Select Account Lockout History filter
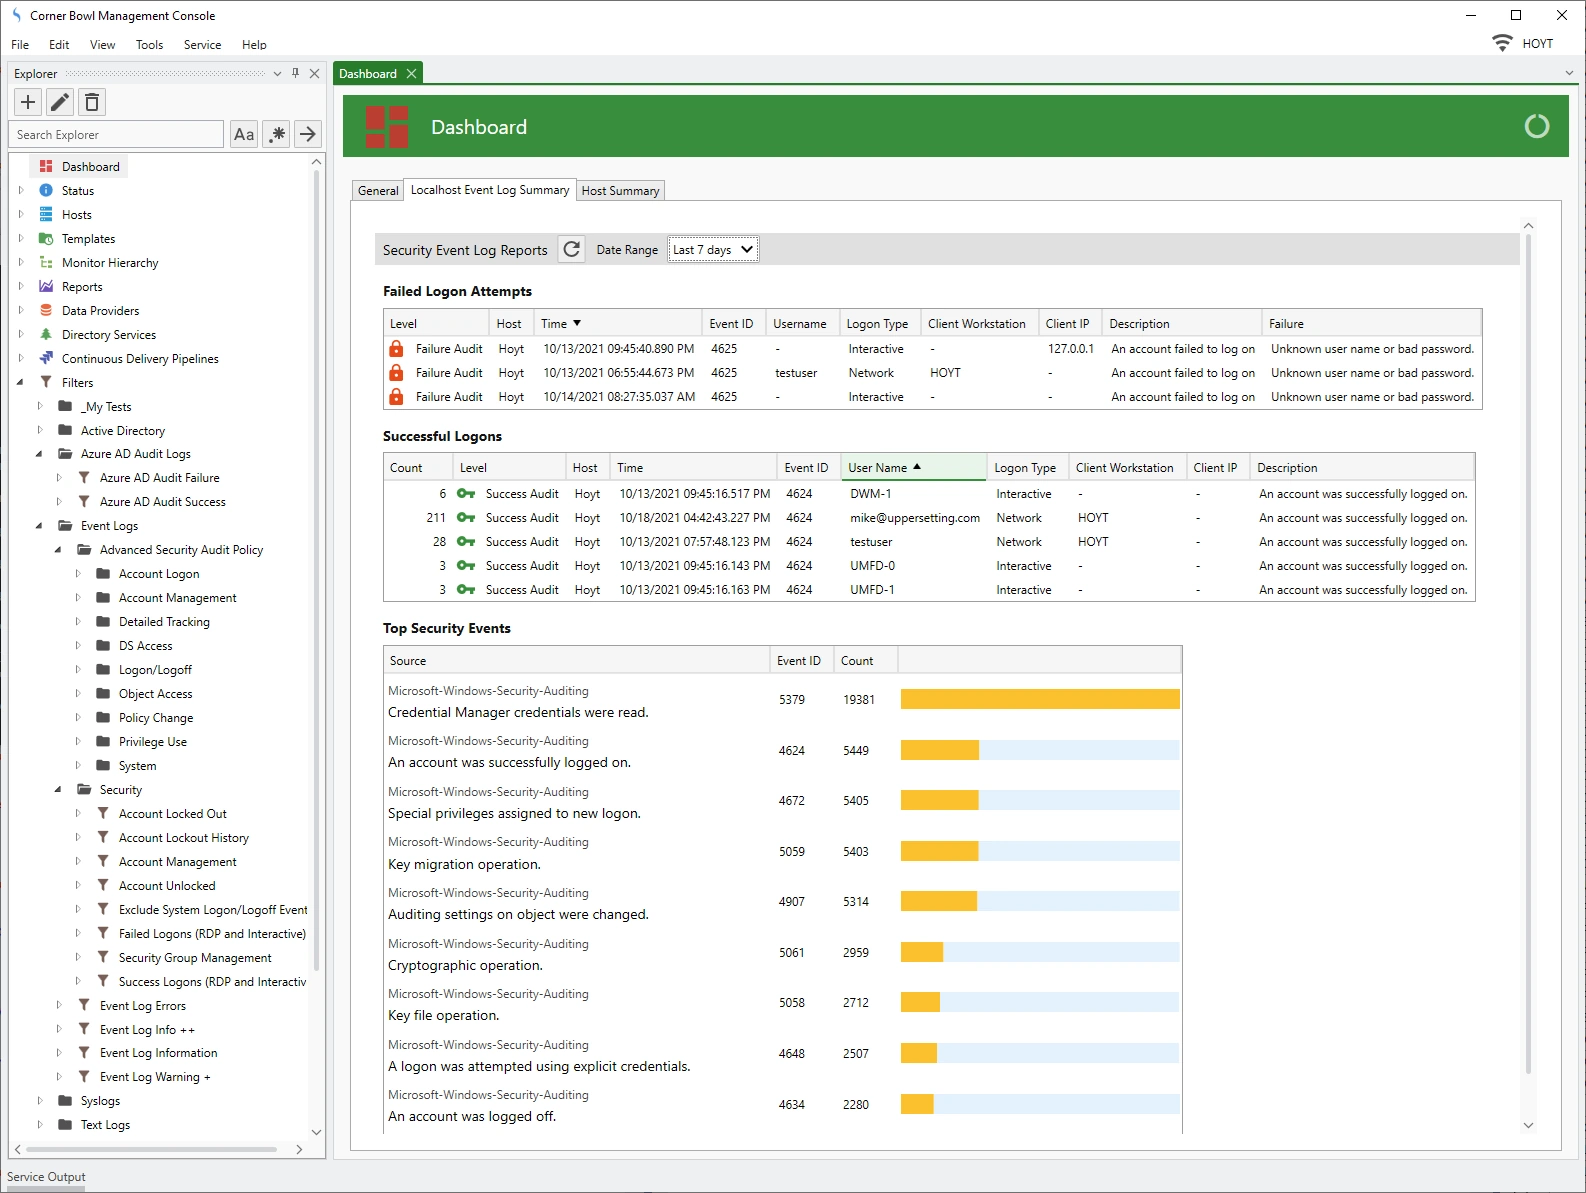 (x=184, y=838)
